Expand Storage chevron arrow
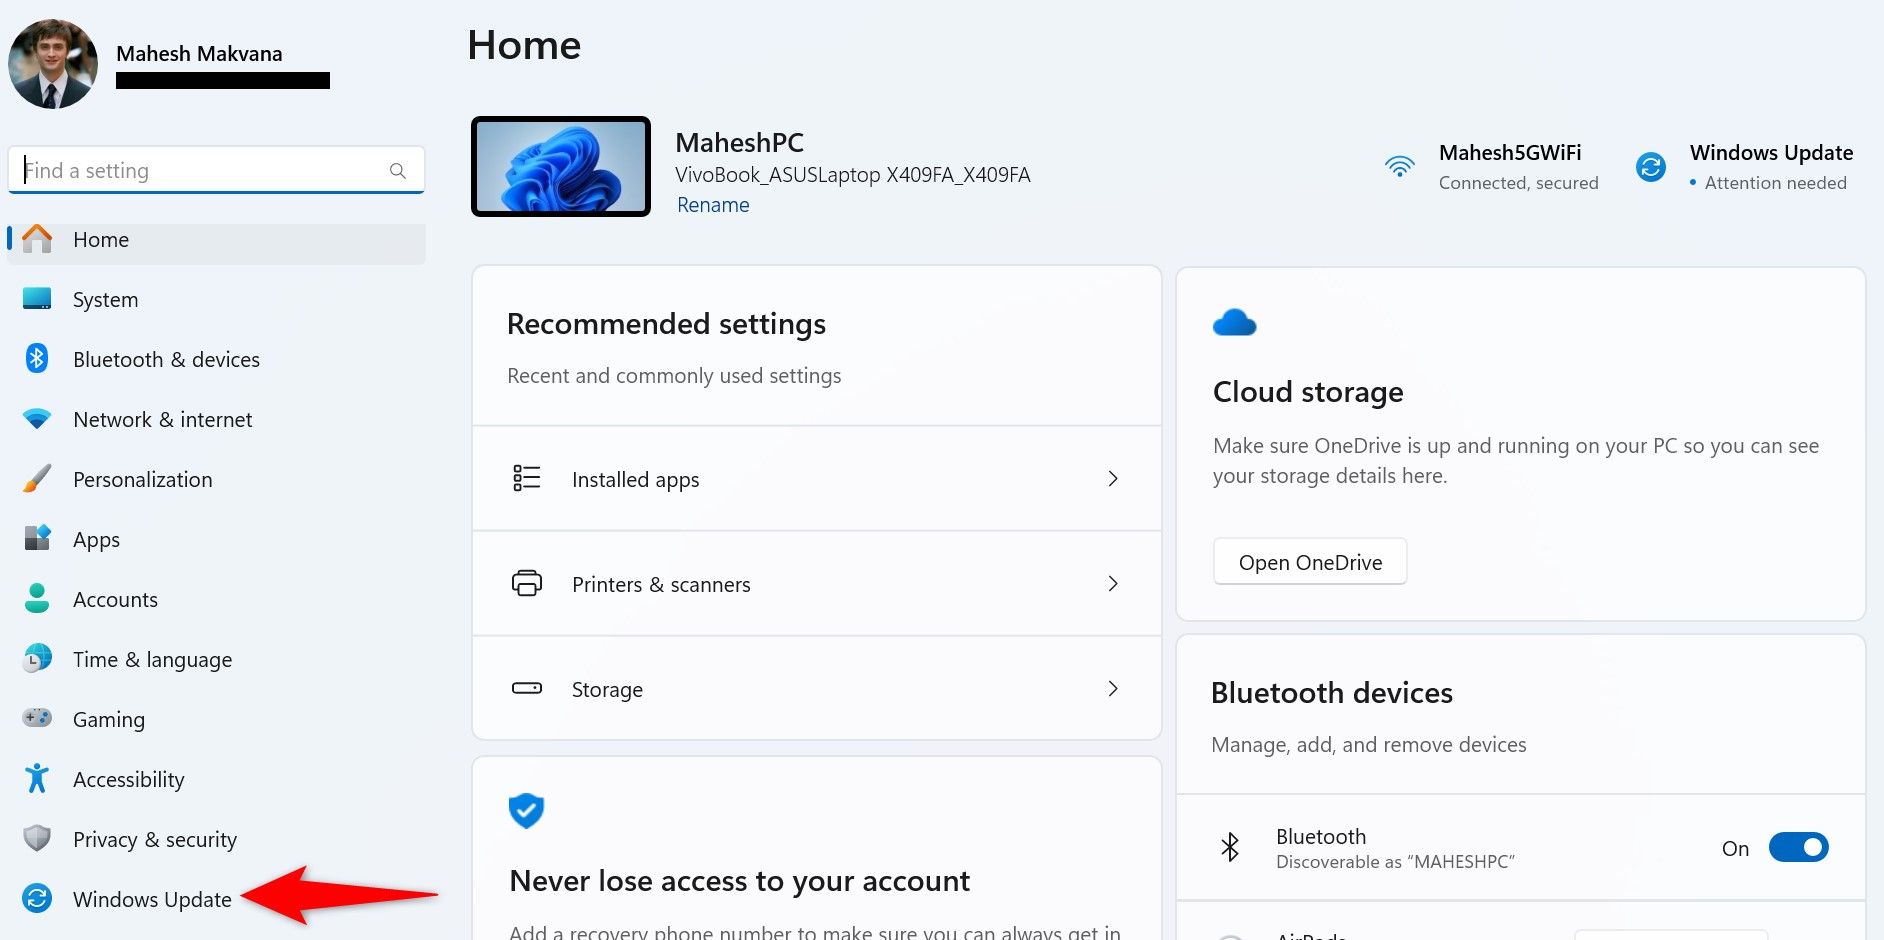 coord(1113,688)
